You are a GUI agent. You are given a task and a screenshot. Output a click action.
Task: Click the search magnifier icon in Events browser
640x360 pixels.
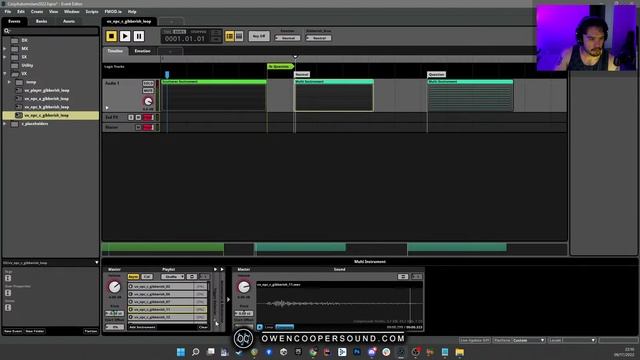(x=7, y=31)
